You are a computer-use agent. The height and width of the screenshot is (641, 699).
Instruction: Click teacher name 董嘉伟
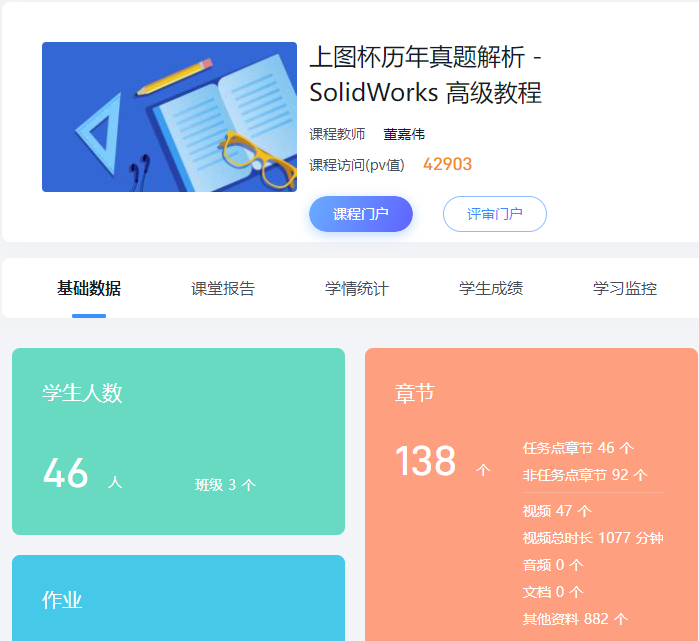coord(404,134)
